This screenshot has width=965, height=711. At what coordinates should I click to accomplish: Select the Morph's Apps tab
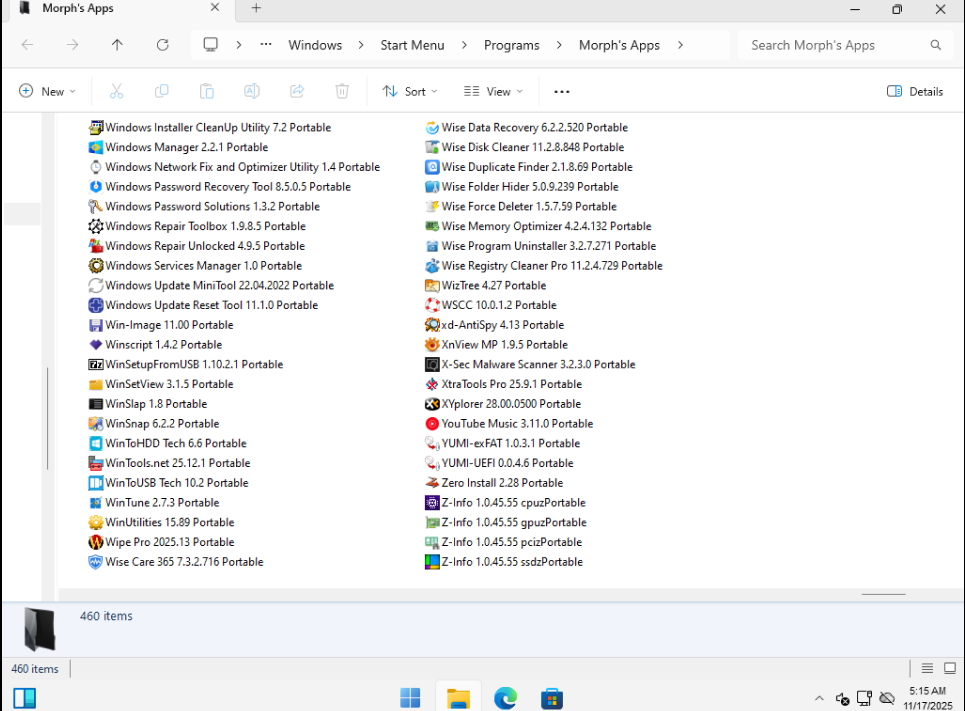point(119,9)
